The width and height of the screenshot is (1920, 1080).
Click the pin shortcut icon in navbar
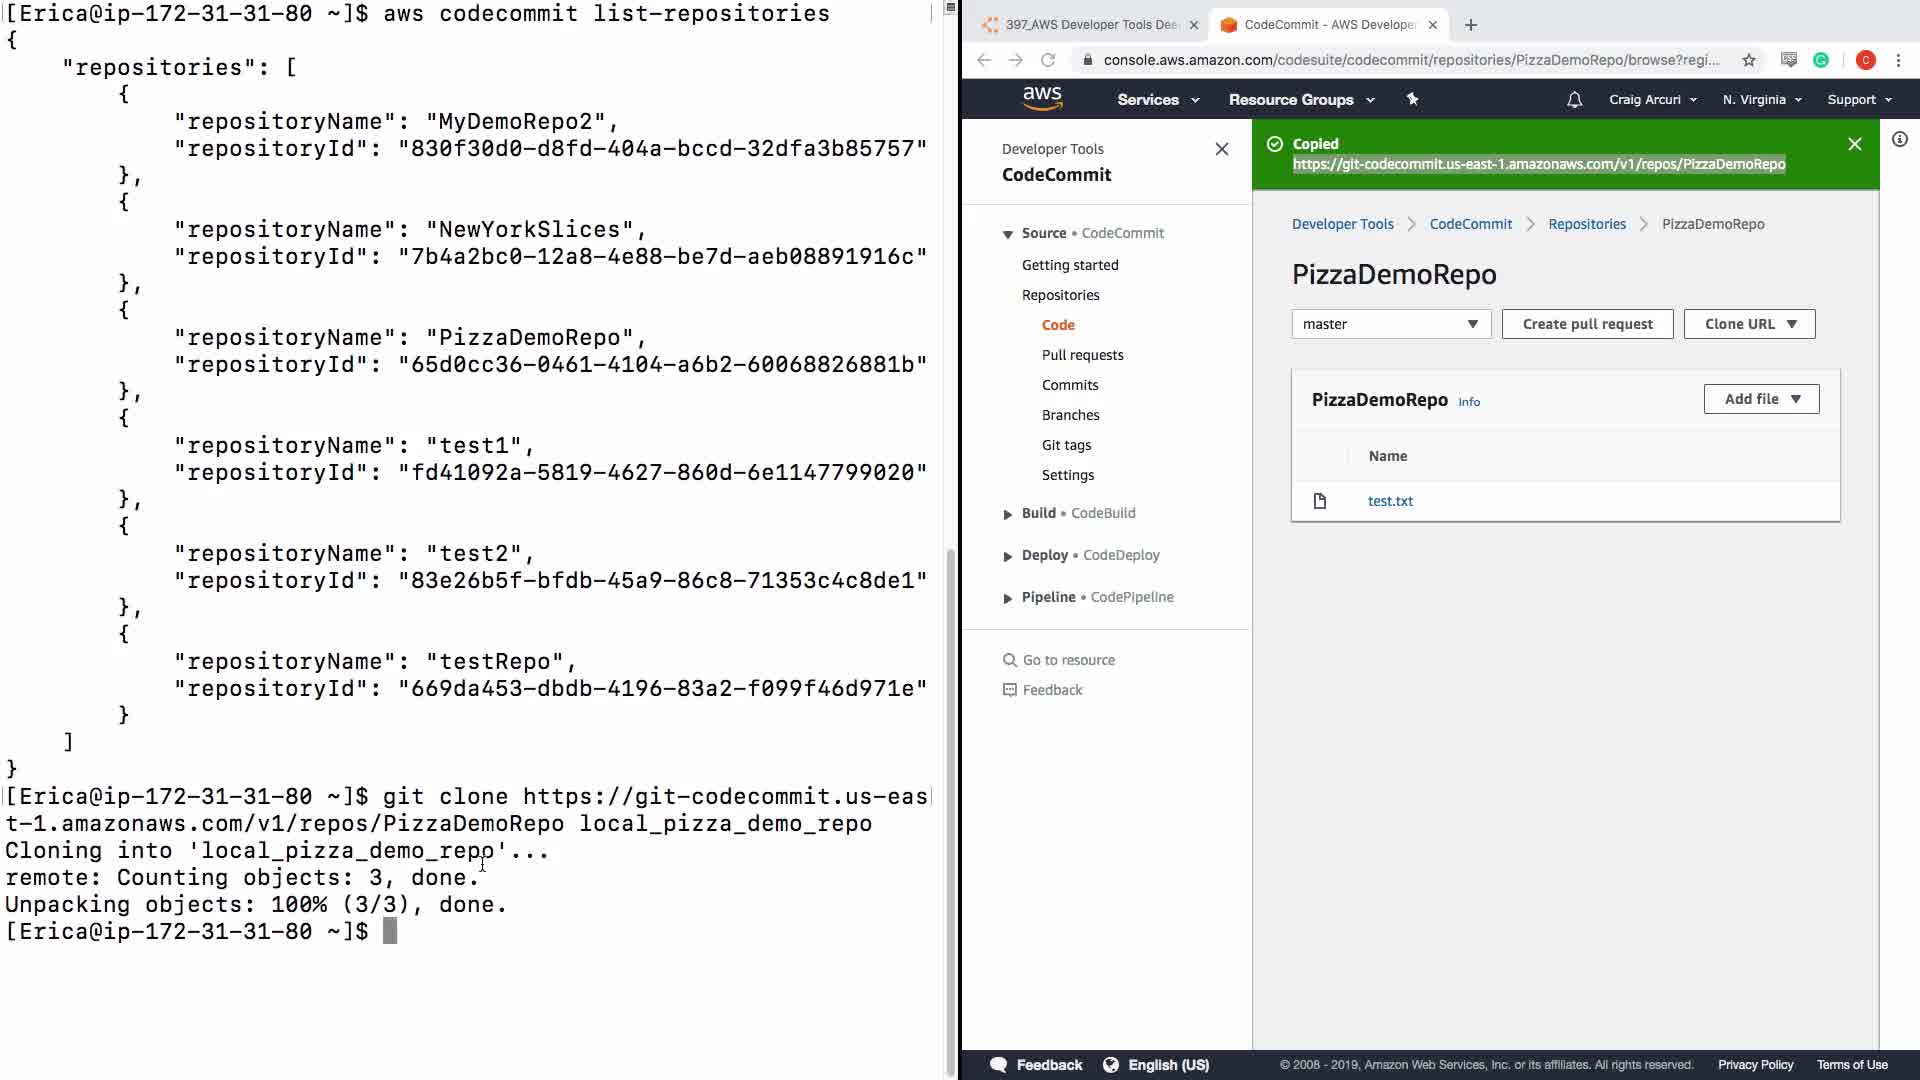pos(1412,99)
